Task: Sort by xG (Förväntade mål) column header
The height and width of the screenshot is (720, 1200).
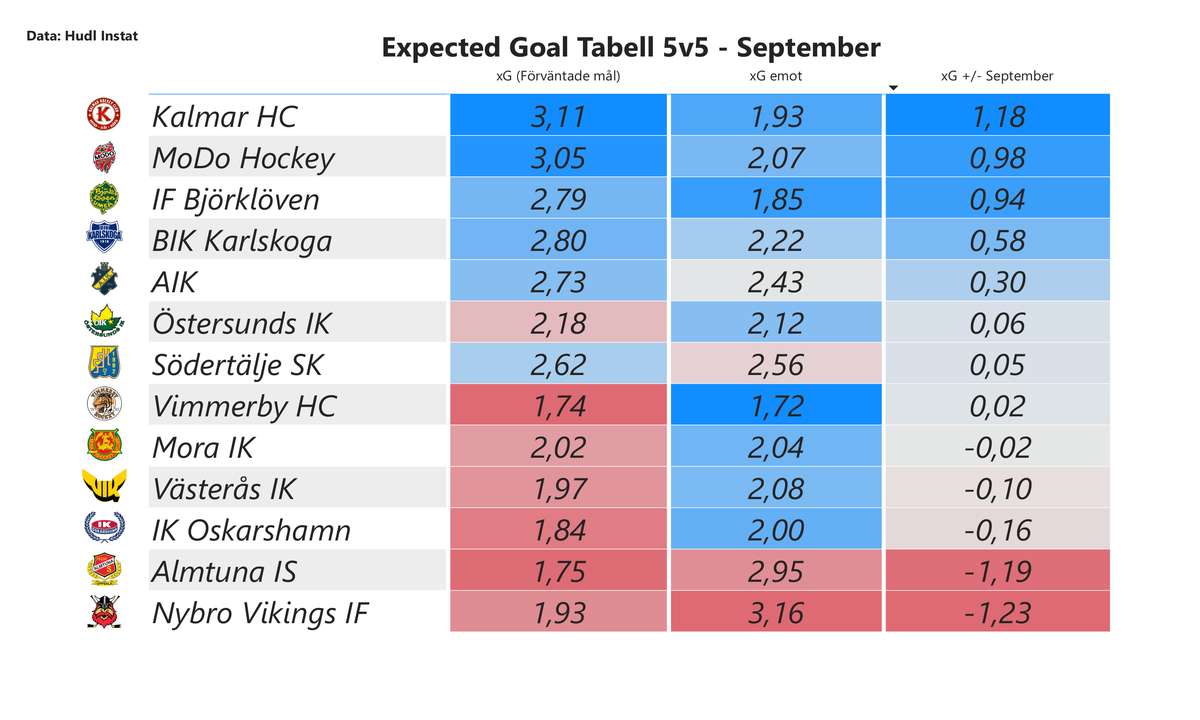Action: pos(559,76)
